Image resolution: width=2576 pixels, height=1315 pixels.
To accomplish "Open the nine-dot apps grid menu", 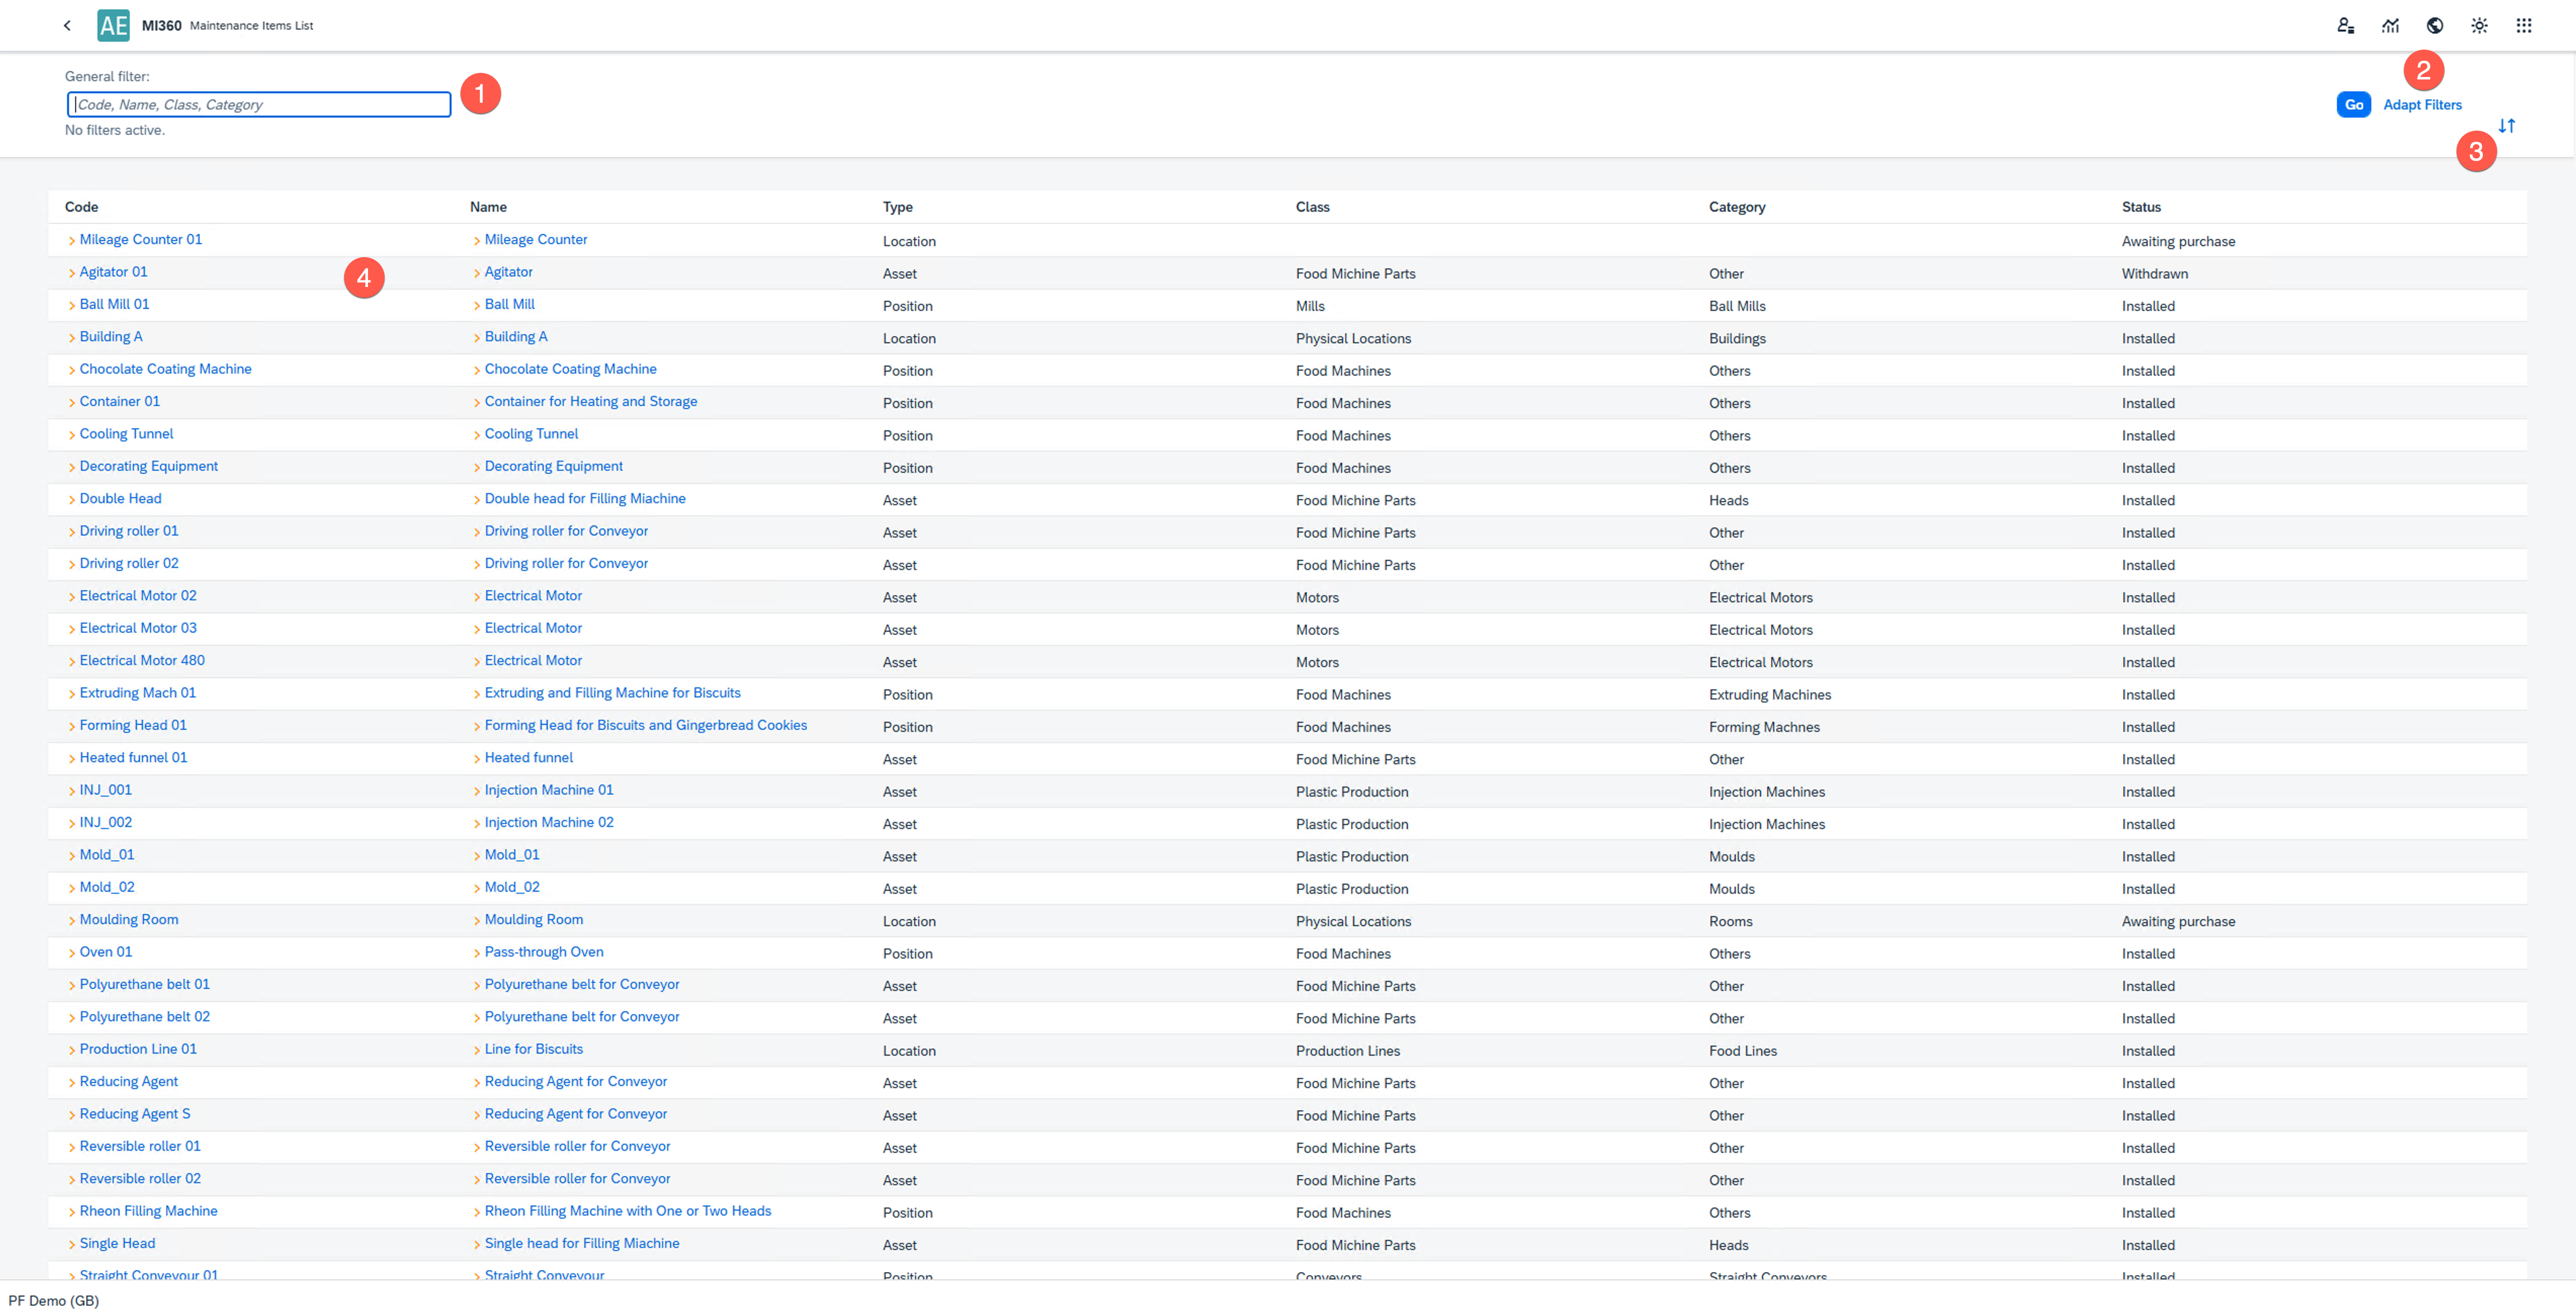I will pyautogui.click(x=2524, y=26).
